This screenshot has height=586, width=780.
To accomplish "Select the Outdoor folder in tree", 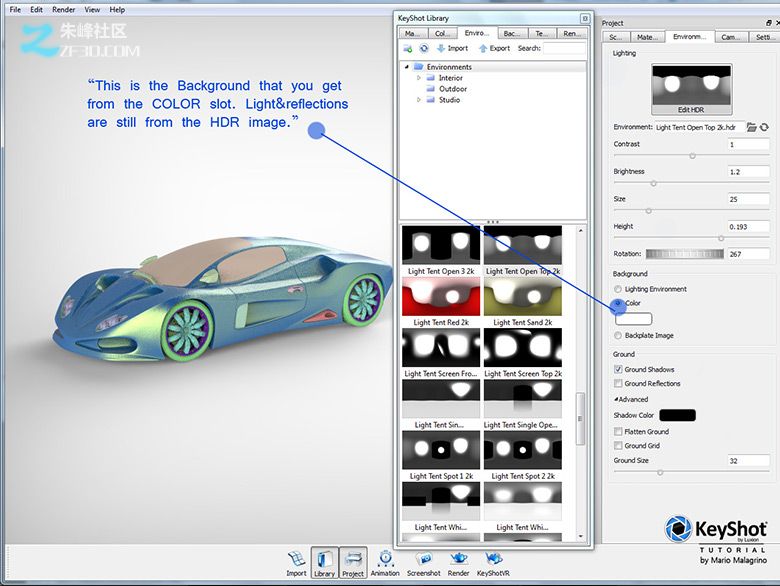I will [453, 89].
